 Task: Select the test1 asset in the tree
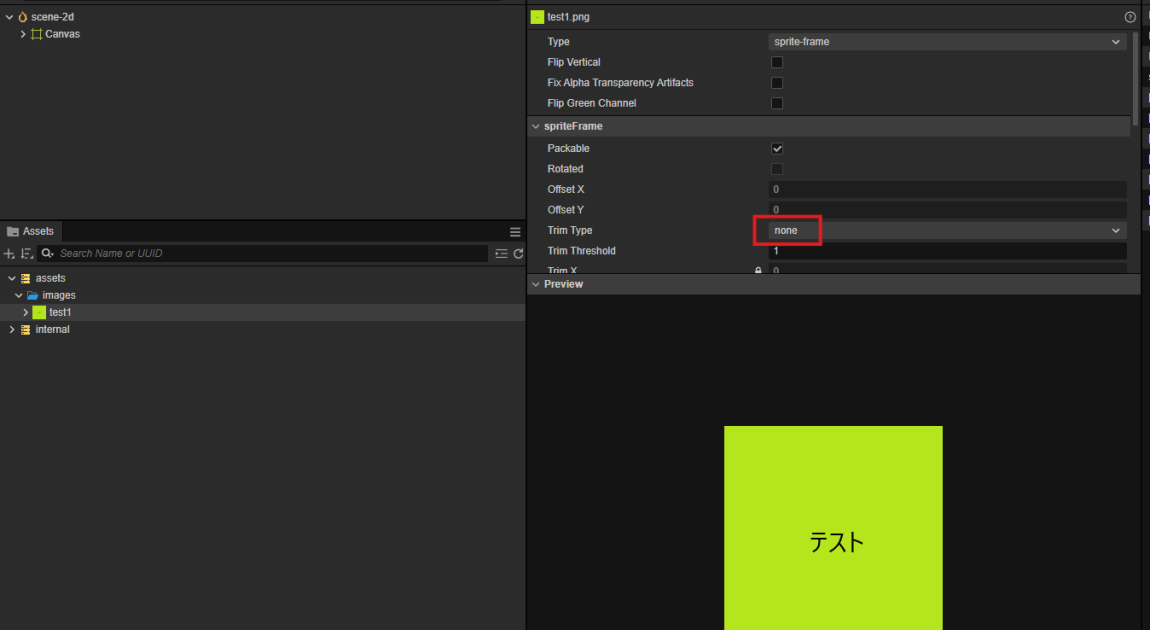point(60,313)
